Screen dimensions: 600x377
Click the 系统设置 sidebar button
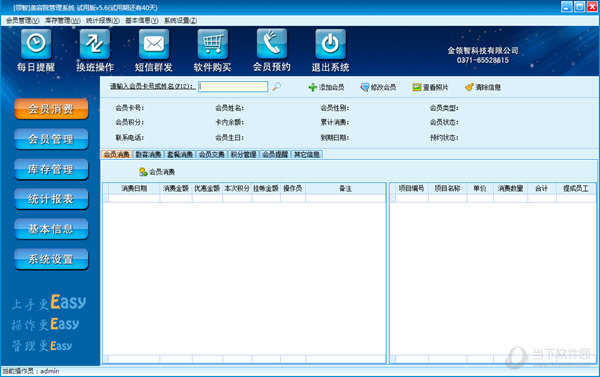coord(51,259)
